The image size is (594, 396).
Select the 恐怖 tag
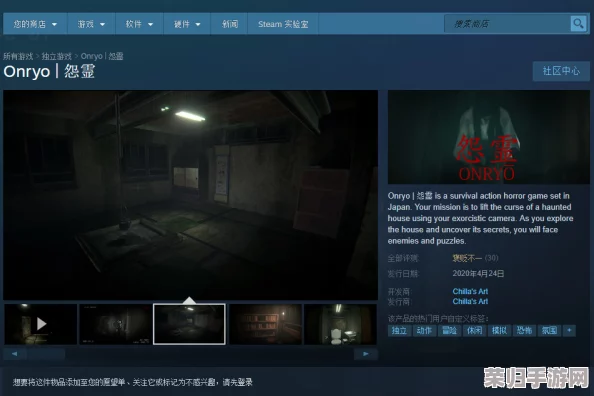(524, 330)
